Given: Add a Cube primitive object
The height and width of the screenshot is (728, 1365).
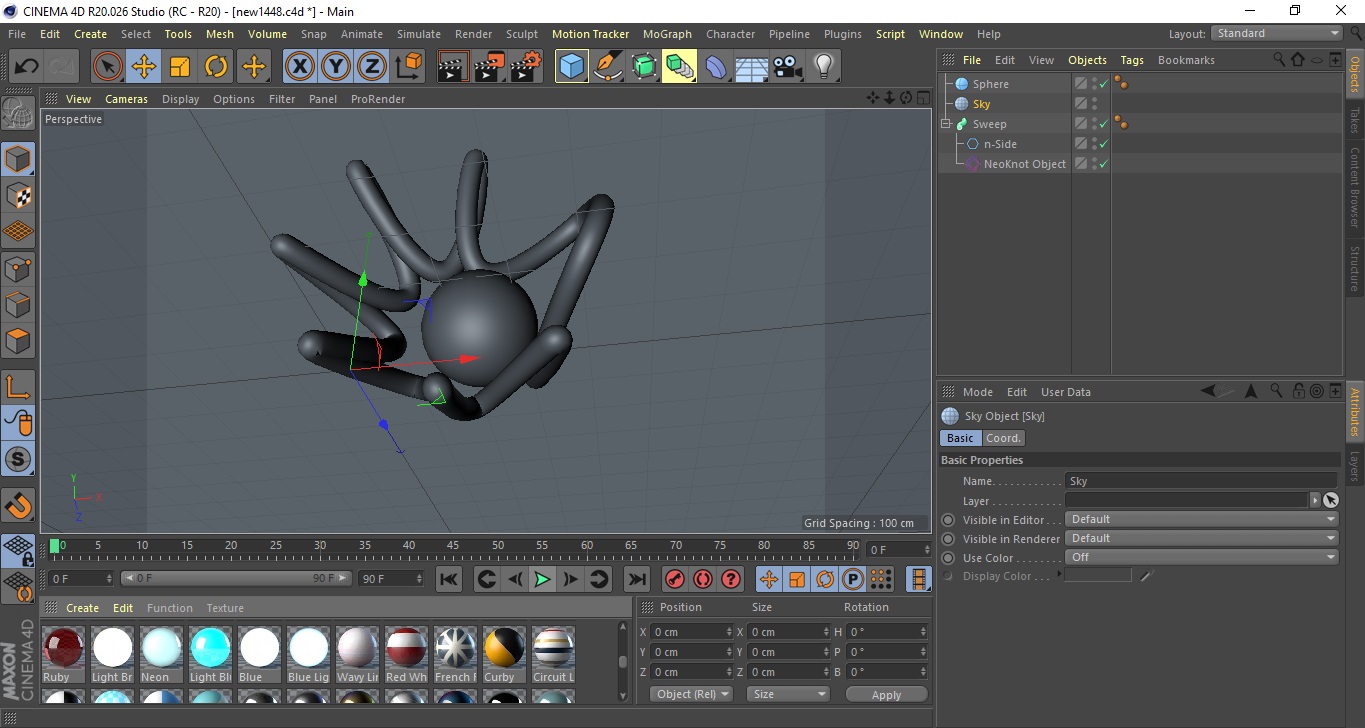Looking at the screenshot, I should [x=572, y=67].
